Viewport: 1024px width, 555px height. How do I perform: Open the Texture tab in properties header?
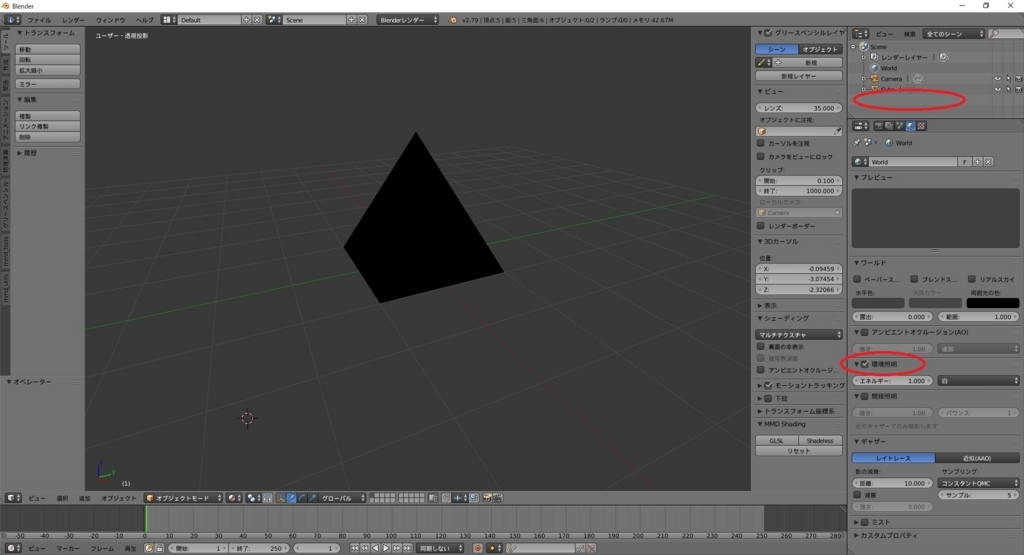pos(921,126)
